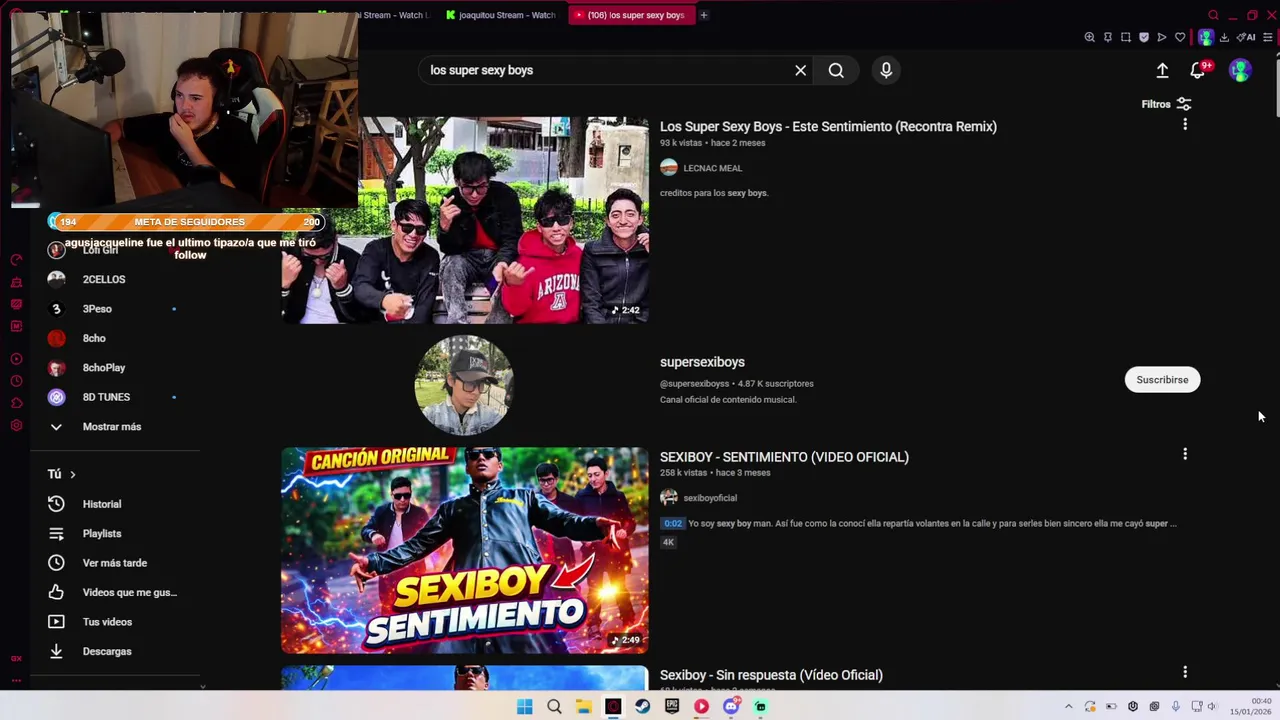Open the browser profile avatar in toolbar

click(1206, 37)
